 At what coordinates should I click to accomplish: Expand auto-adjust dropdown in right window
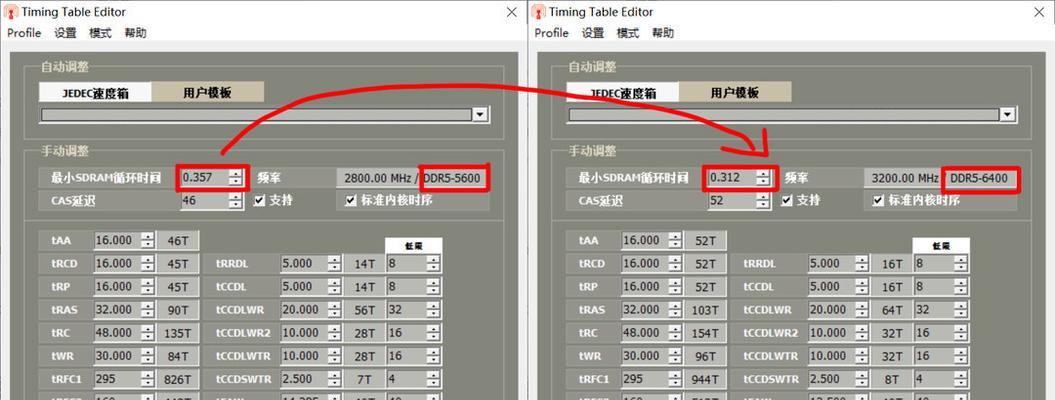point(1007,115)
